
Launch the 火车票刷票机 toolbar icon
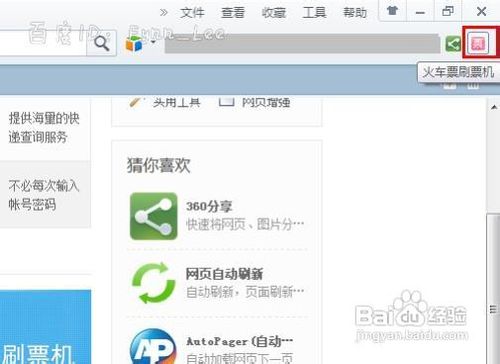[478, 43]
